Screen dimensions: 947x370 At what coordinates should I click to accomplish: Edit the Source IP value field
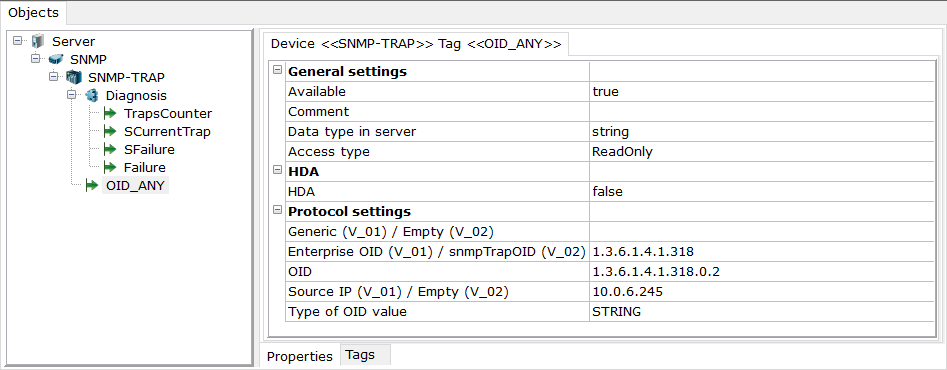(760, 292)
